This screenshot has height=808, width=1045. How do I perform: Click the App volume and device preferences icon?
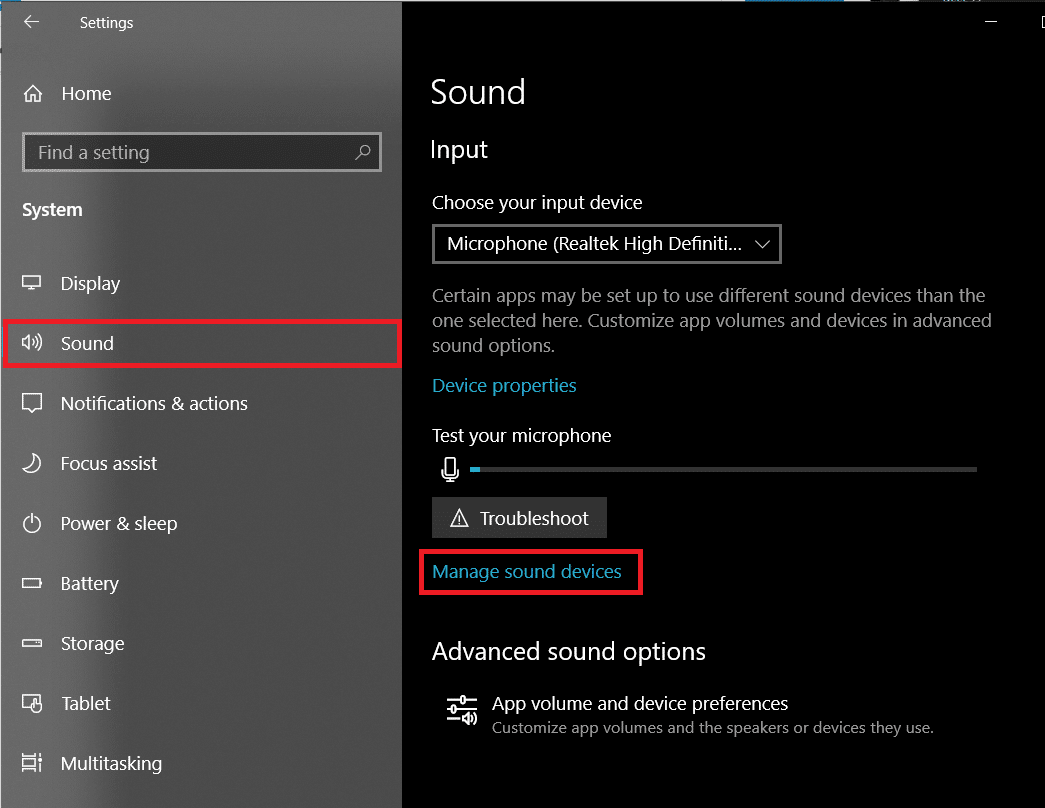[x=462, y=710]
